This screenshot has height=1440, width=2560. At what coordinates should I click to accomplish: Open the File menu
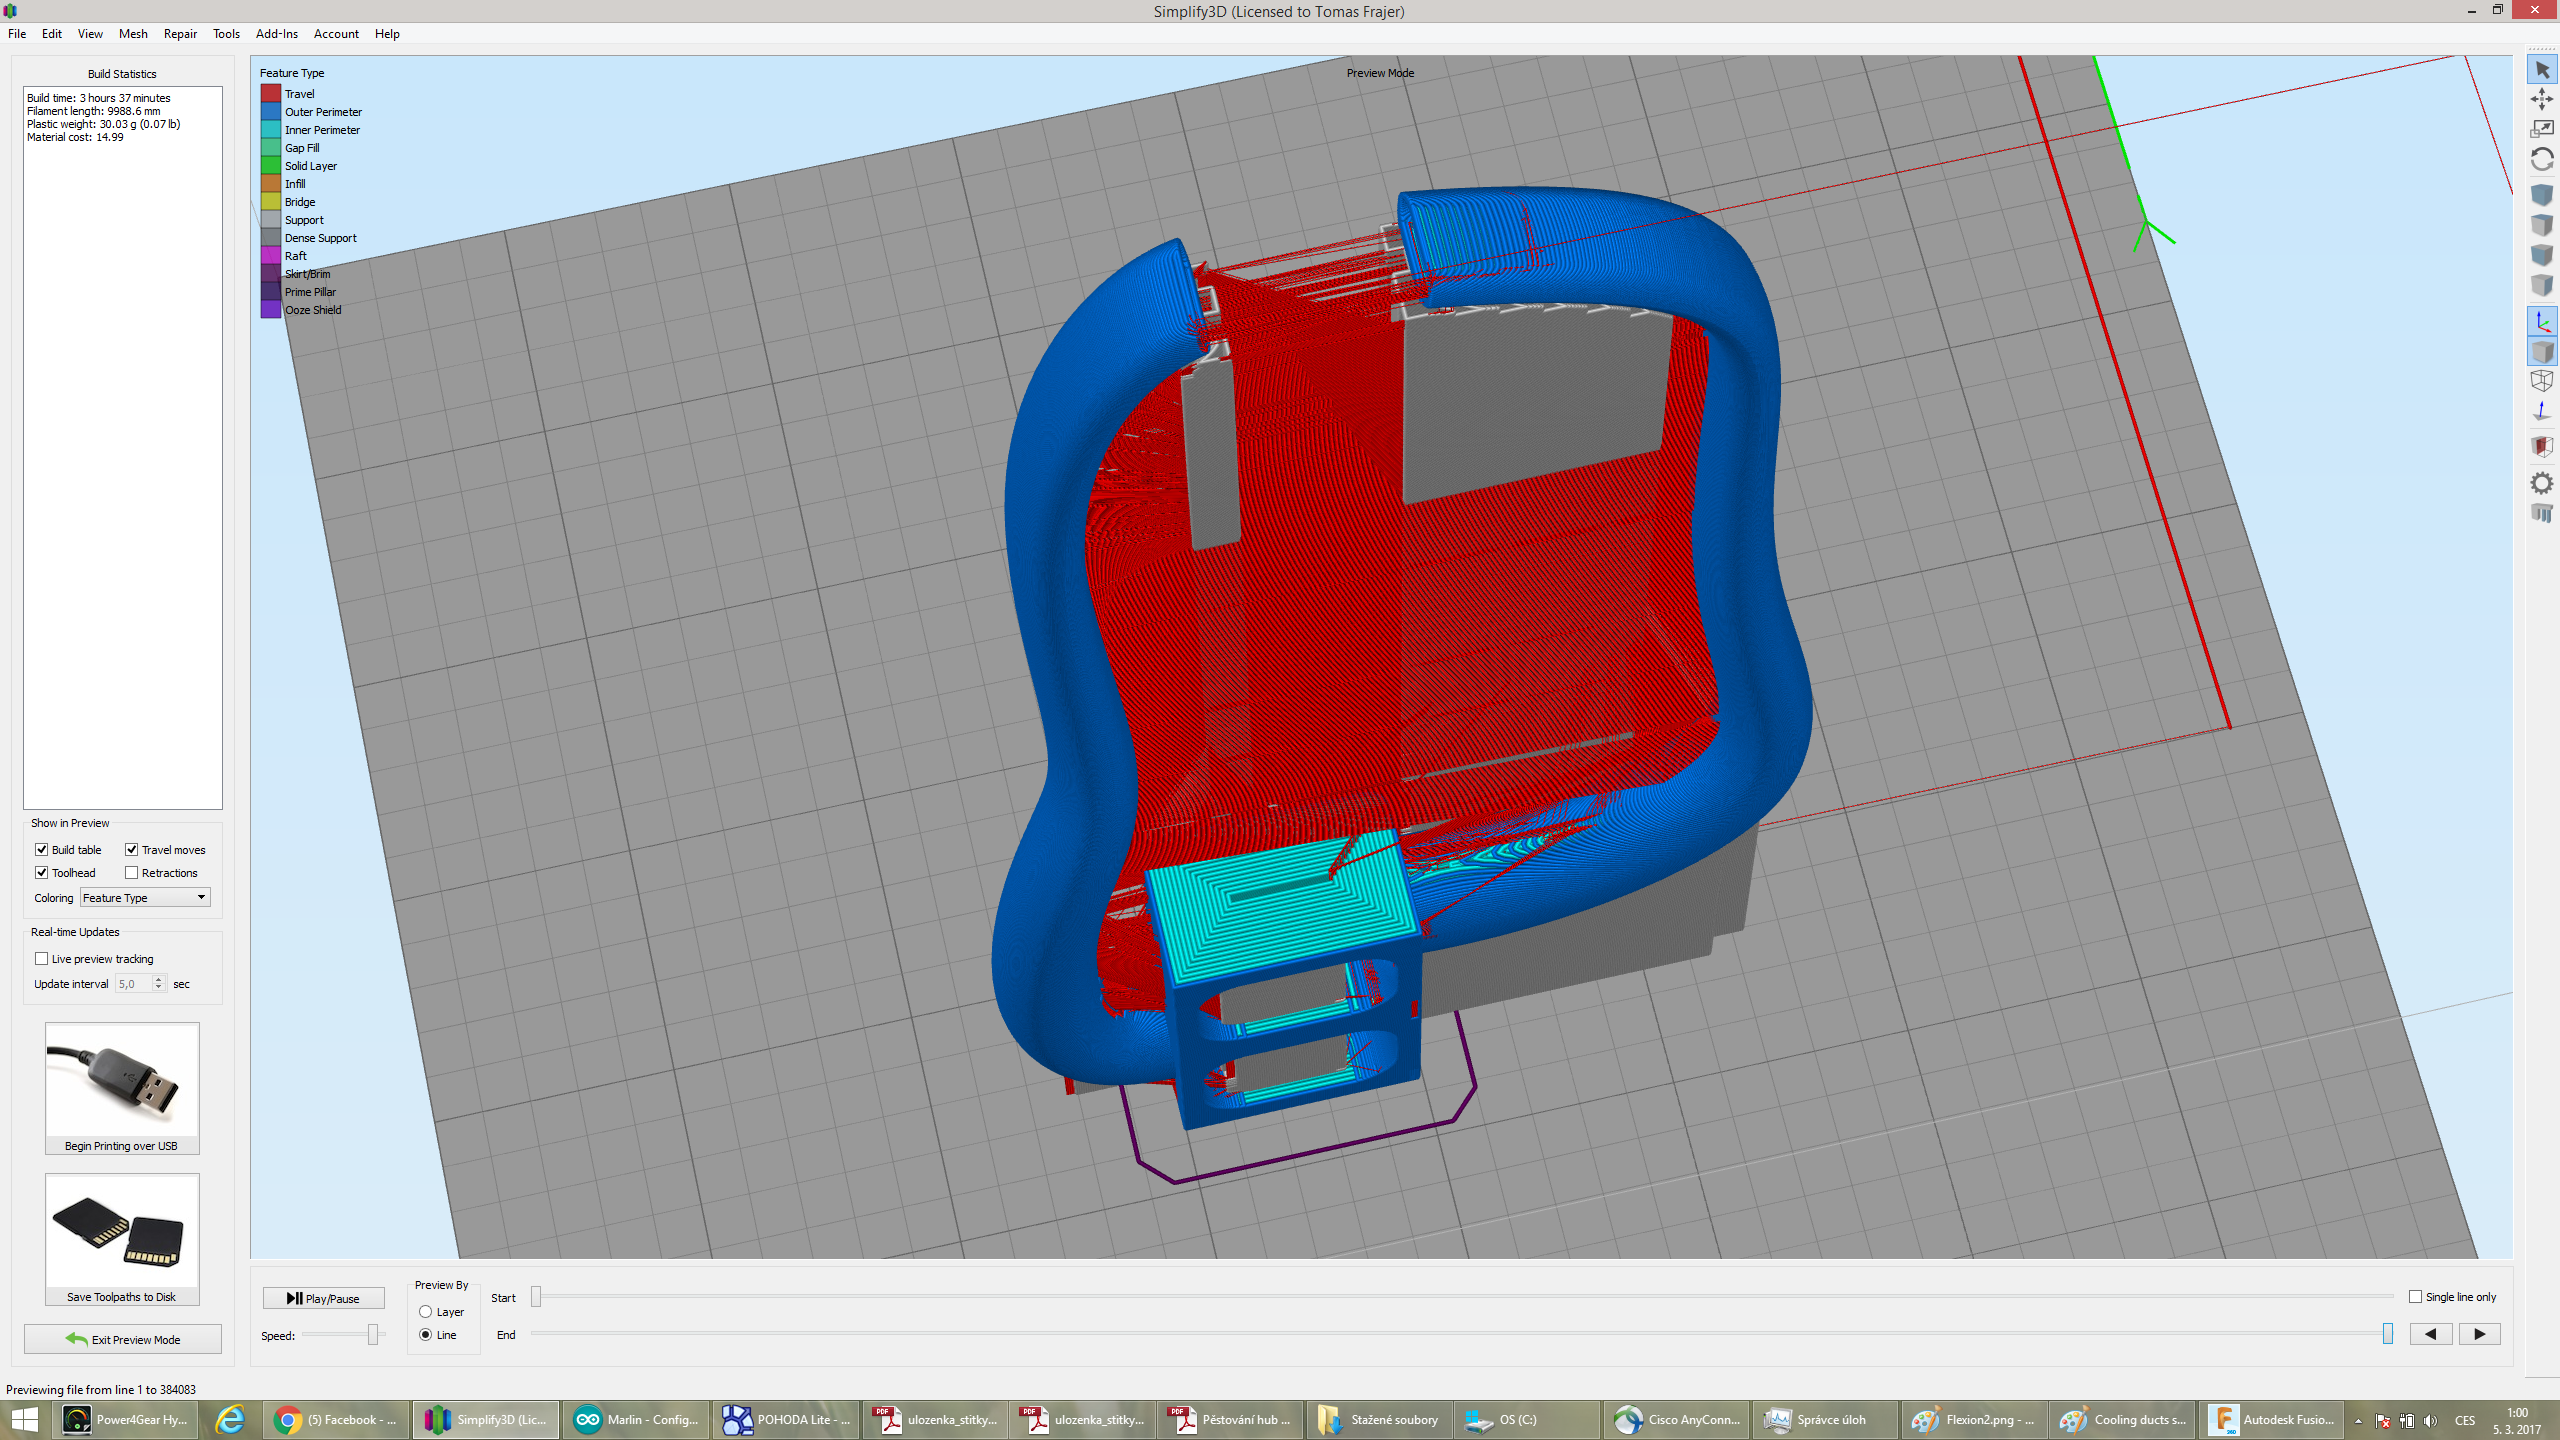click(x=17, y=34)
